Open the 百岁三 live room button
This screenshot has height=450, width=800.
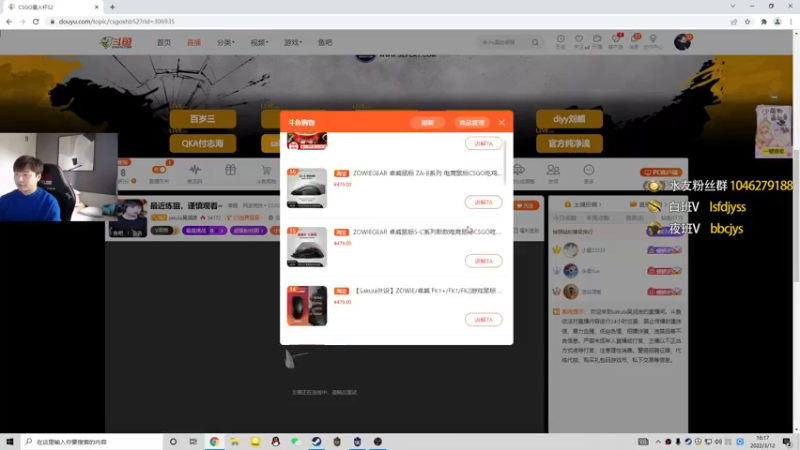203,119
